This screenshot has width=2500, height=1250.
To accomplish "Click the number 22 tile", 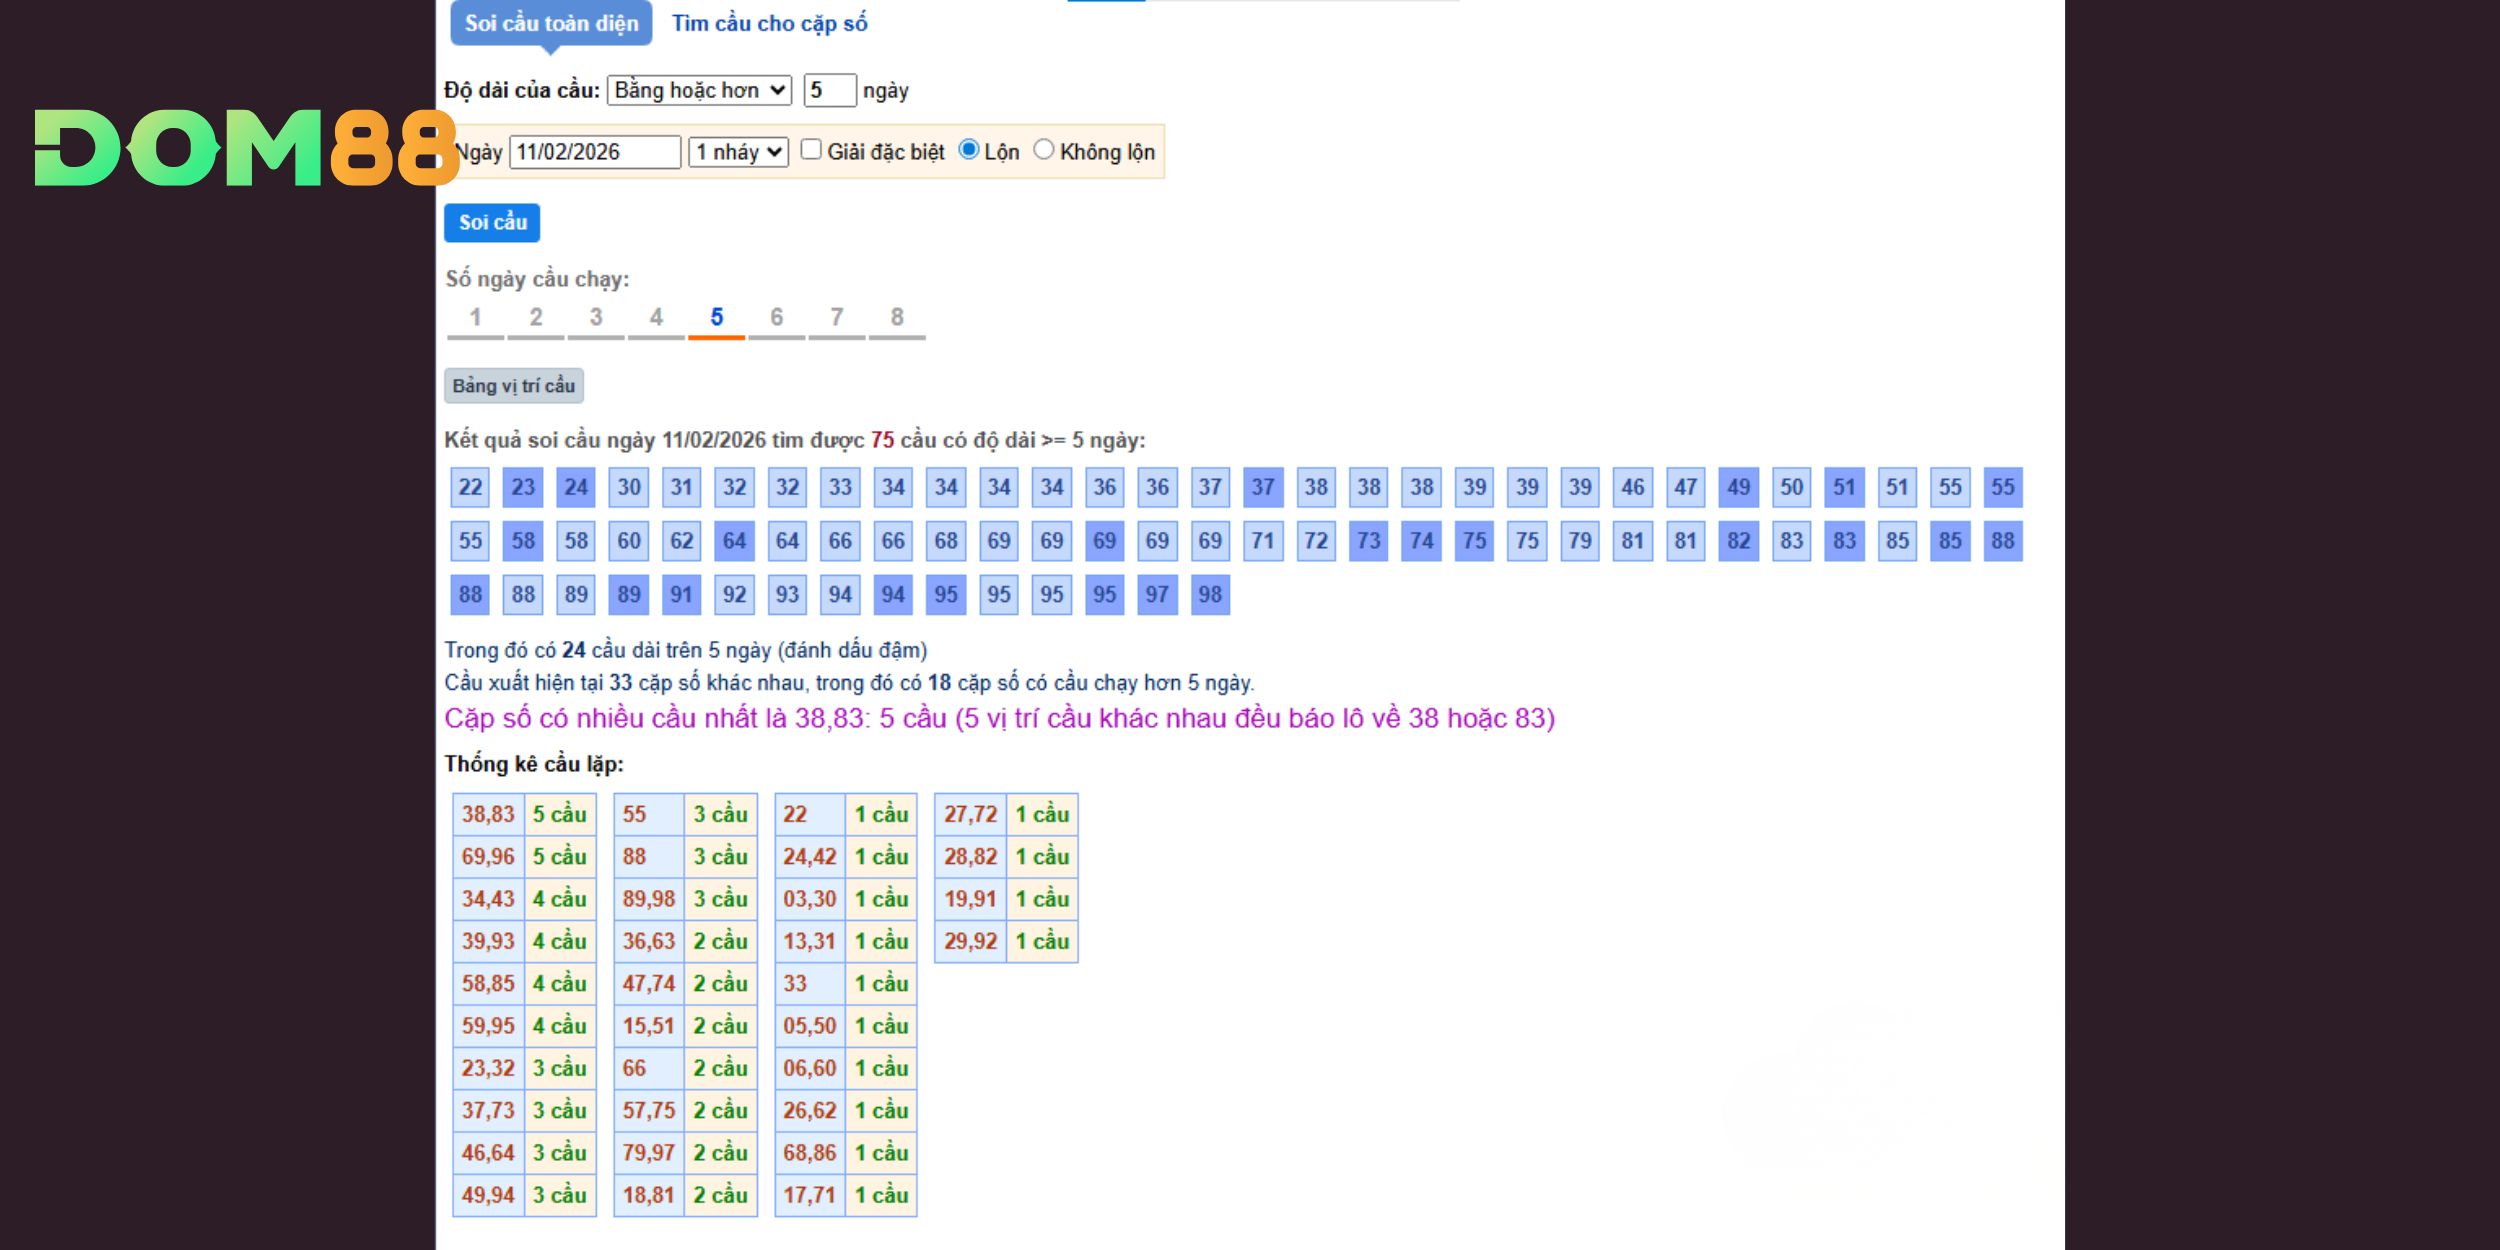I will click(x=470, y=487).
